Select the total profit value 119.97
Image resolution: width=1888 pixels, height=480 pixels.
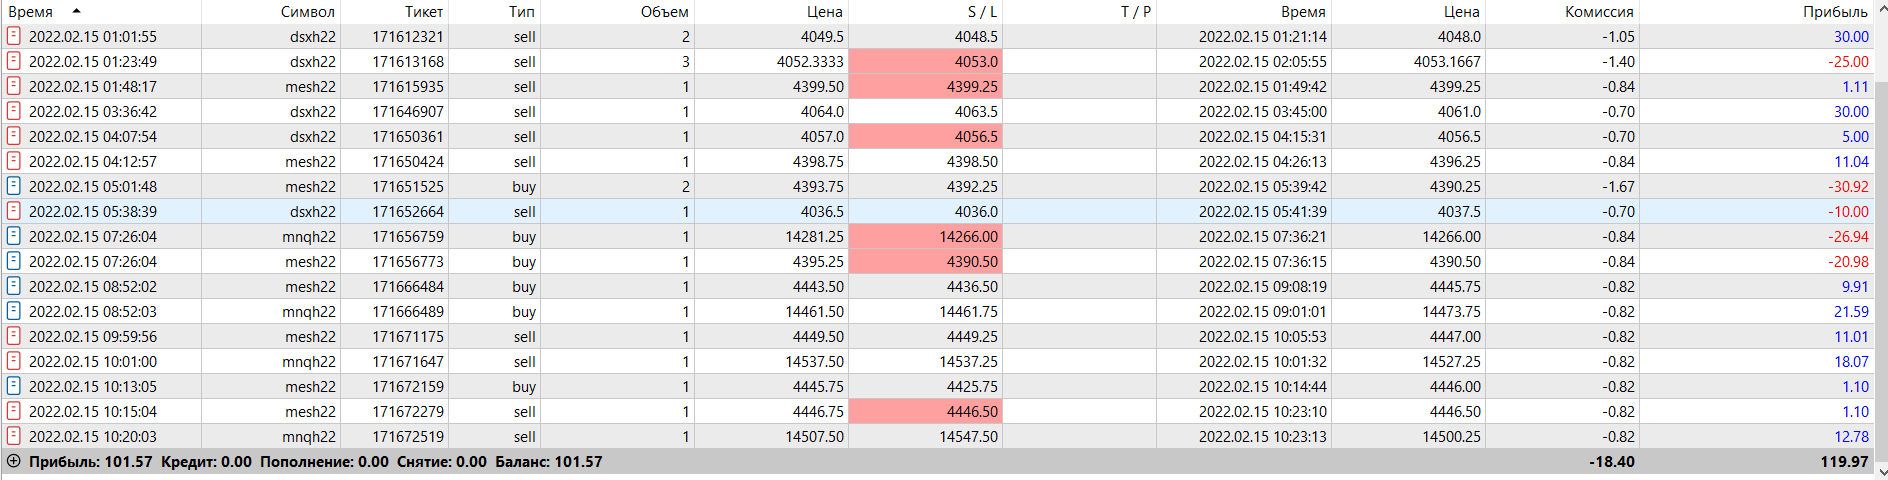tap(1844, 461)
